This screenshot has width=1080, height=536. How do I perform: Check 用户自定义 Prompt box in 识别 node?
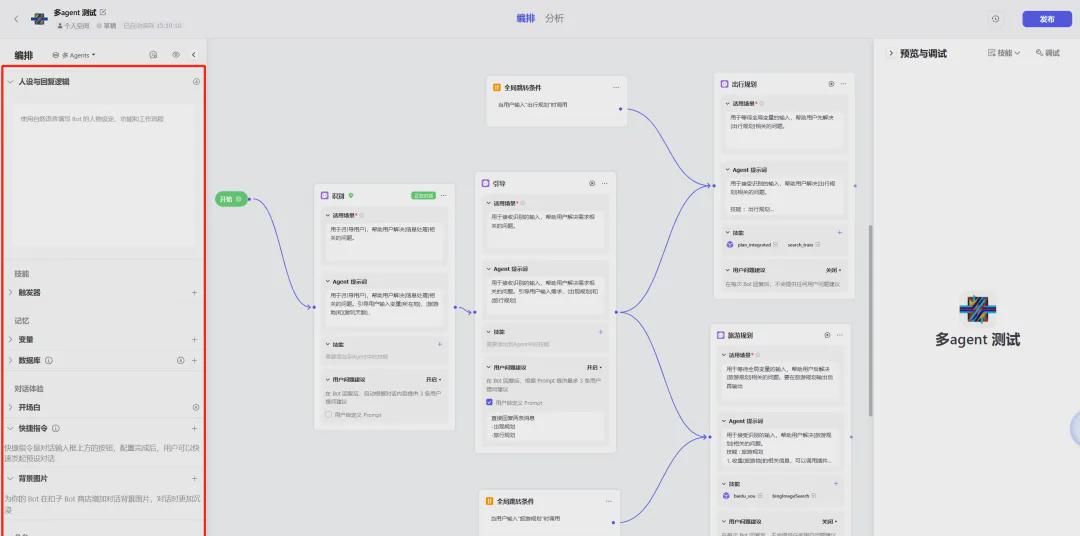pyautogui.click(x=328, y=414)
